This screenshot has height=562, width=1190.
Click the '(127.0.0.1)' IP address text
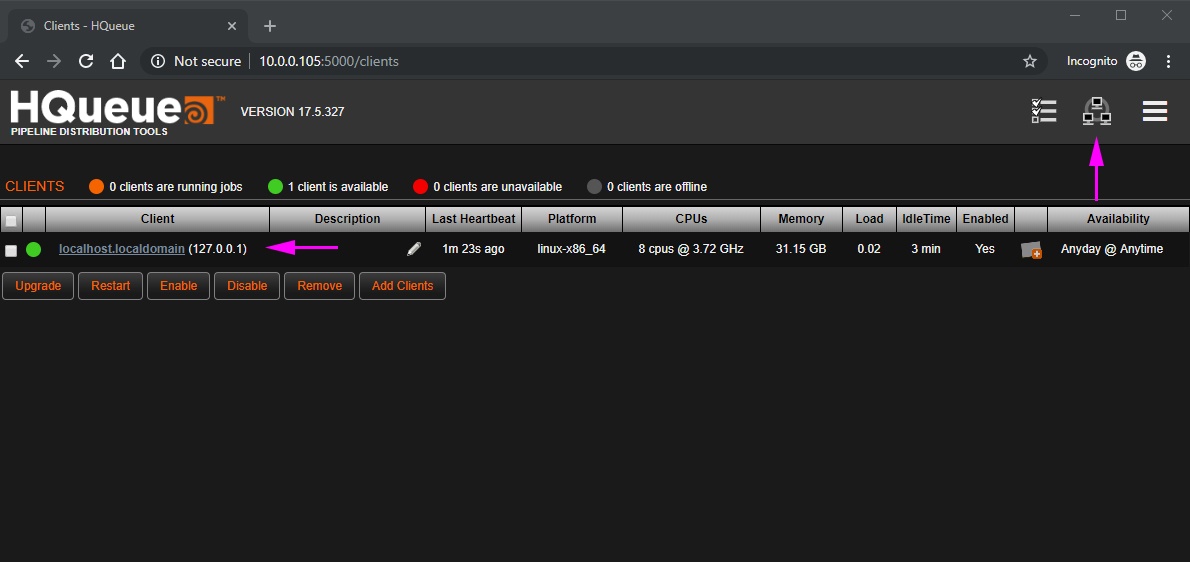point(218,249)
